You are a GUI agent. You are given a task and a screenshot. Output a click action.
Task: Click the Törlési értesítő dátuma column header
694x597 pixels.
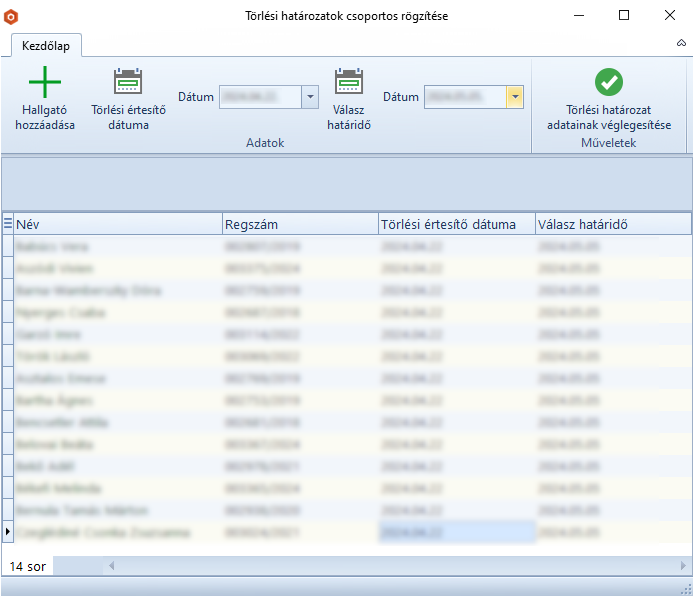[456, 224]
